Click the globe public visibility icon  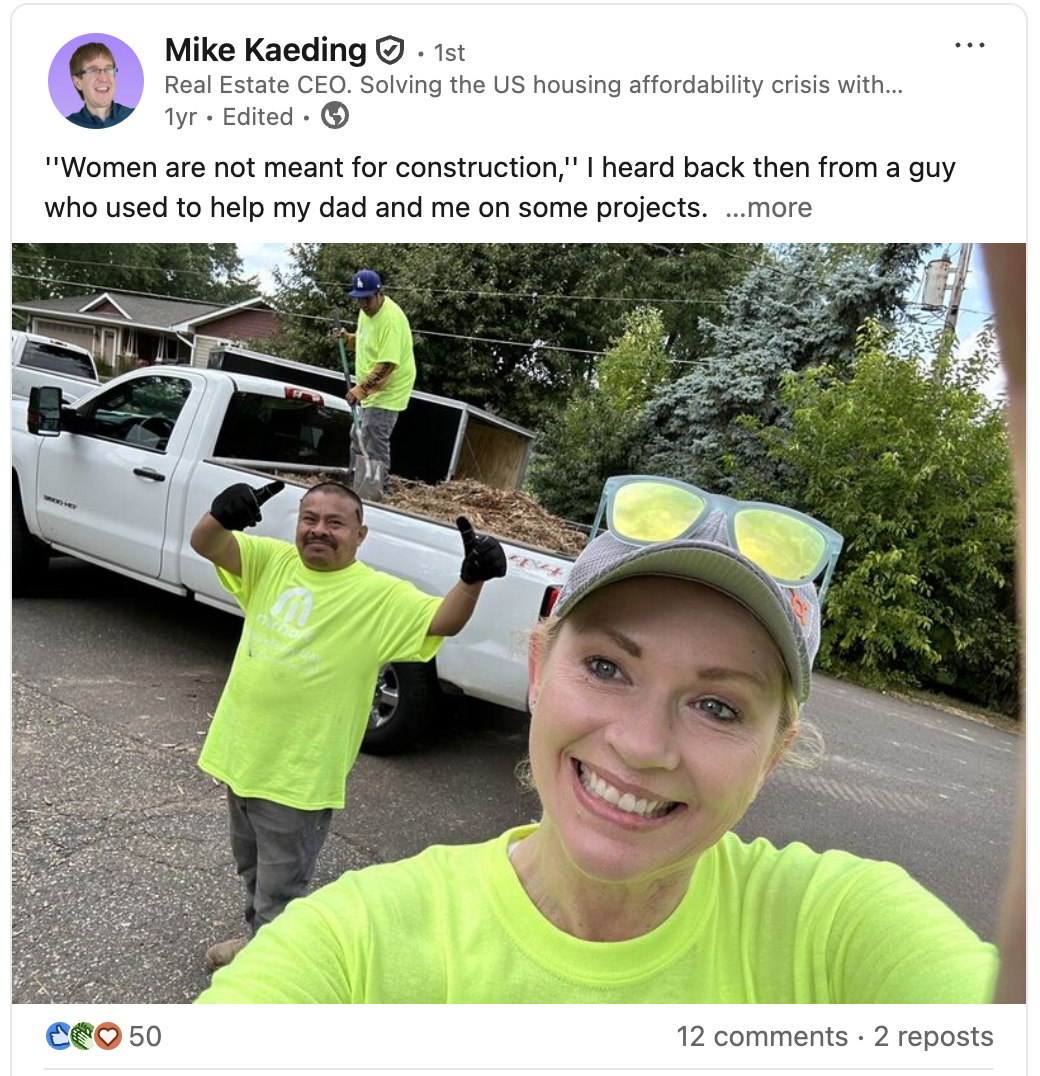[x=335, y=115]
